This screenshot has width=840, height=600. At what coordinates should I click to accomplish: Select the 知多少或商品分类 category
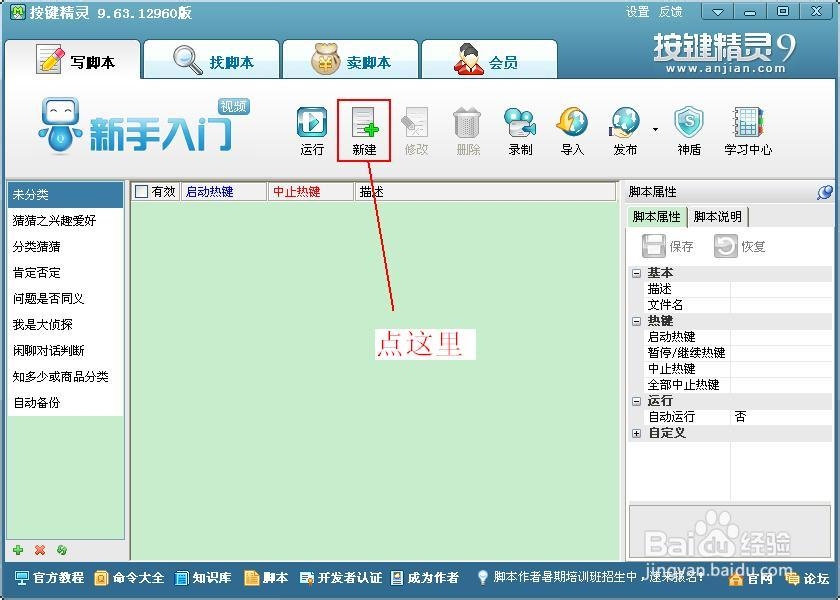click(x=65, y=377)
